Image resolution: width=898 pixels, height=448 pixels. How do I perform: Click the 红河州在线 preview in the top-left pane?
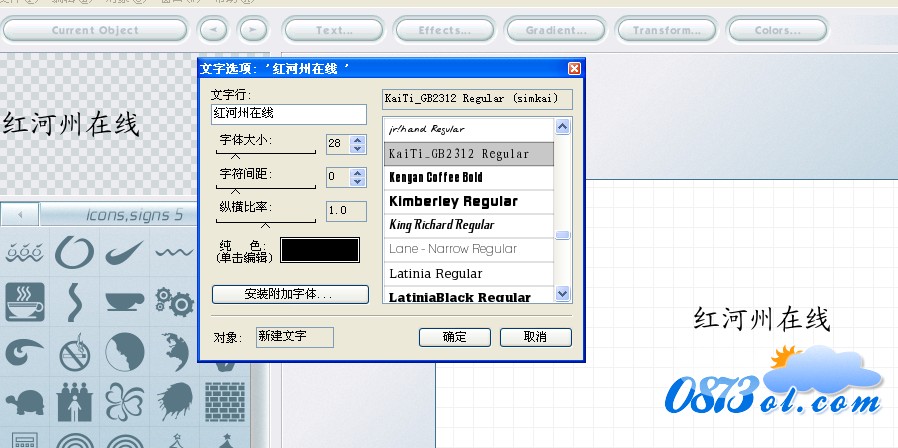[x=72, y=124]
